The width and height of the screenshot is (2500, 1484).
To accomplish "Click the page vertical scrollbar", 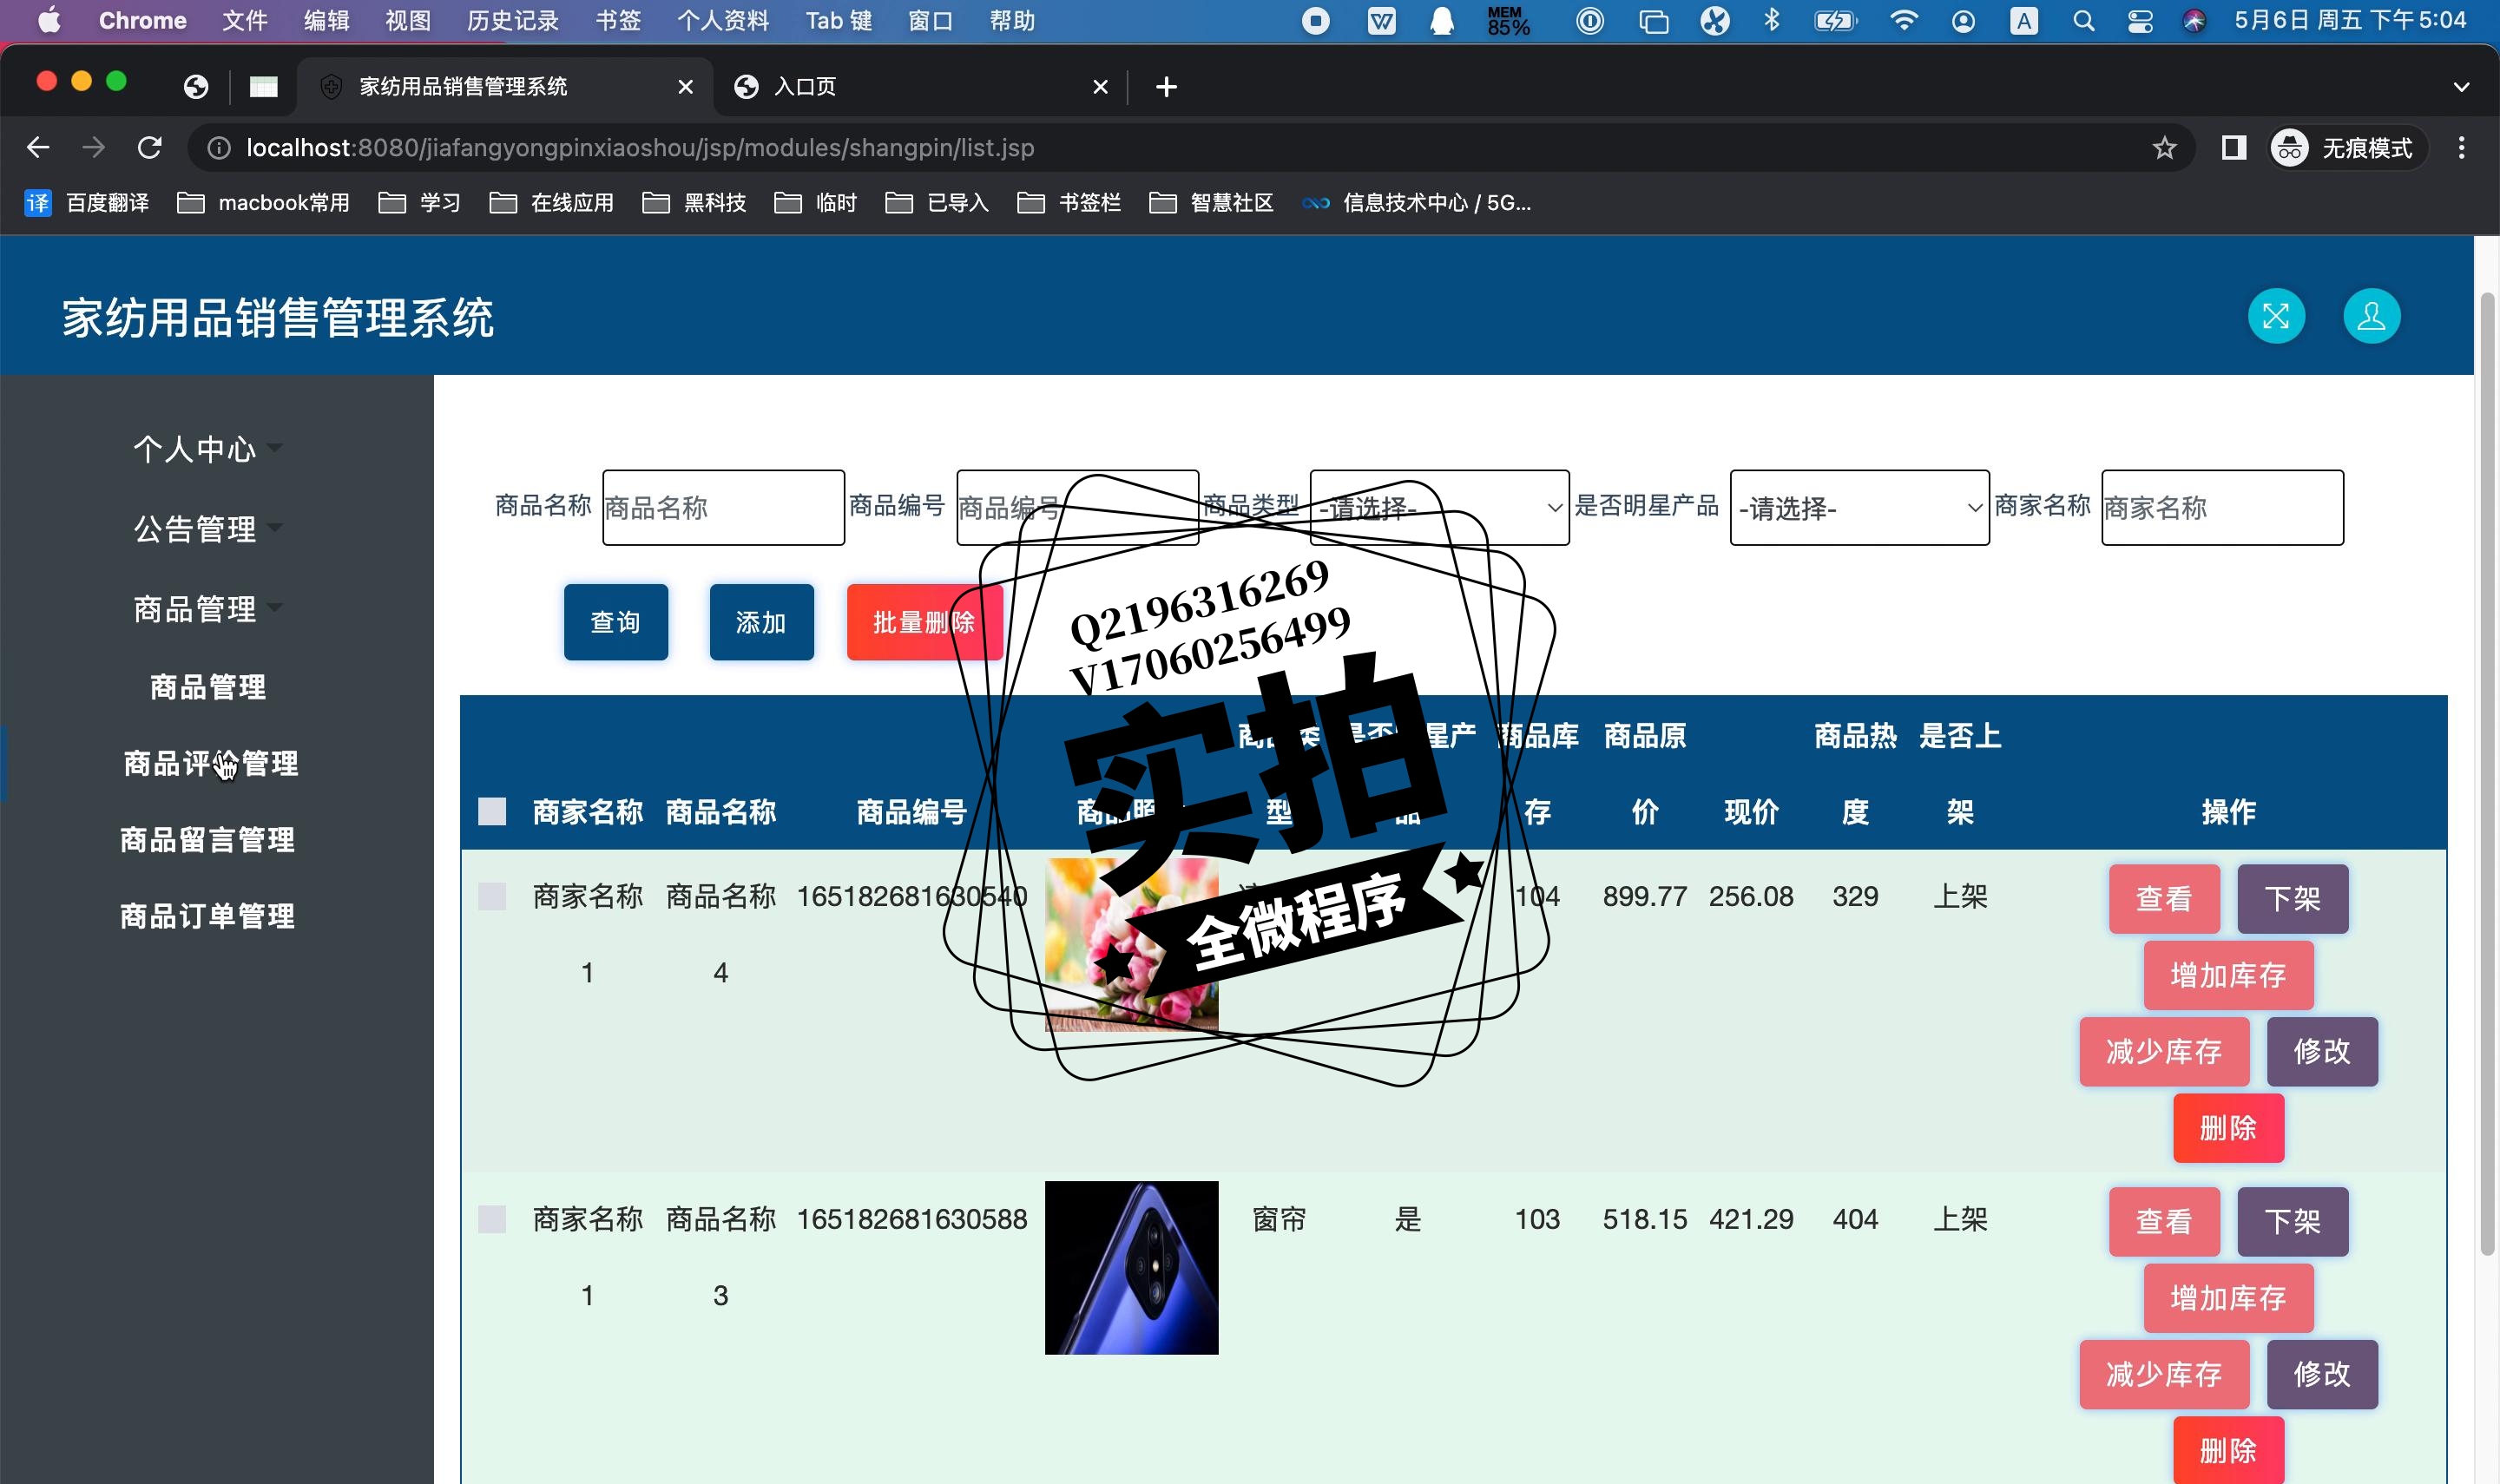I will [x=2487, y=773].
